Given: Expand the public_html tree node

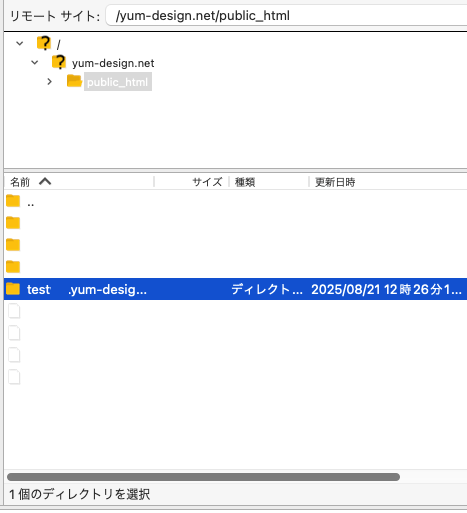Looking at the screenshot, I should [50, 81].
